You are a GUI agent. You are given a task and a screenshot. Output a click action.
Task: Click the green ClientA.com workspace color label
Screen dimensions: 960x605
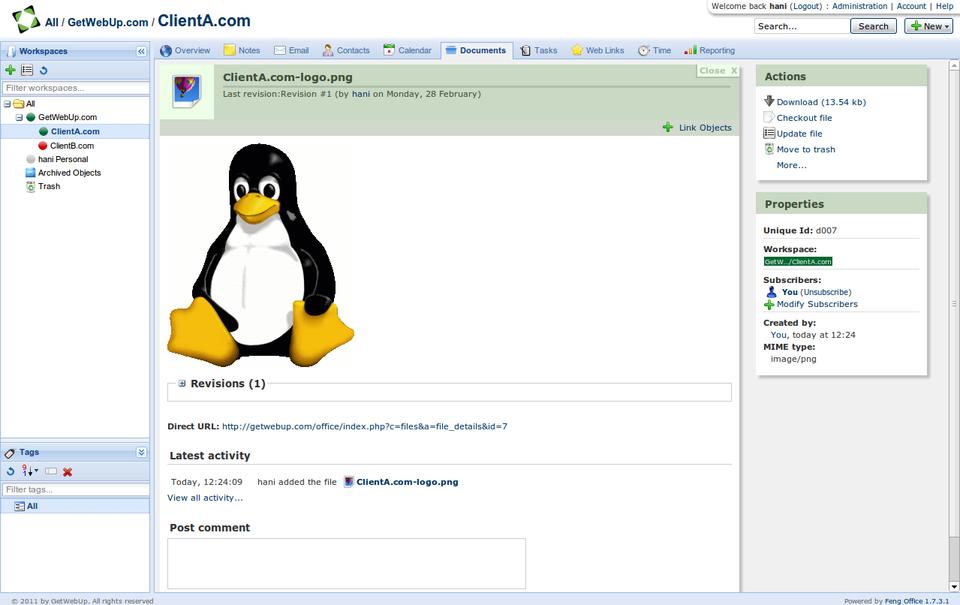click(x=798, y=261)
